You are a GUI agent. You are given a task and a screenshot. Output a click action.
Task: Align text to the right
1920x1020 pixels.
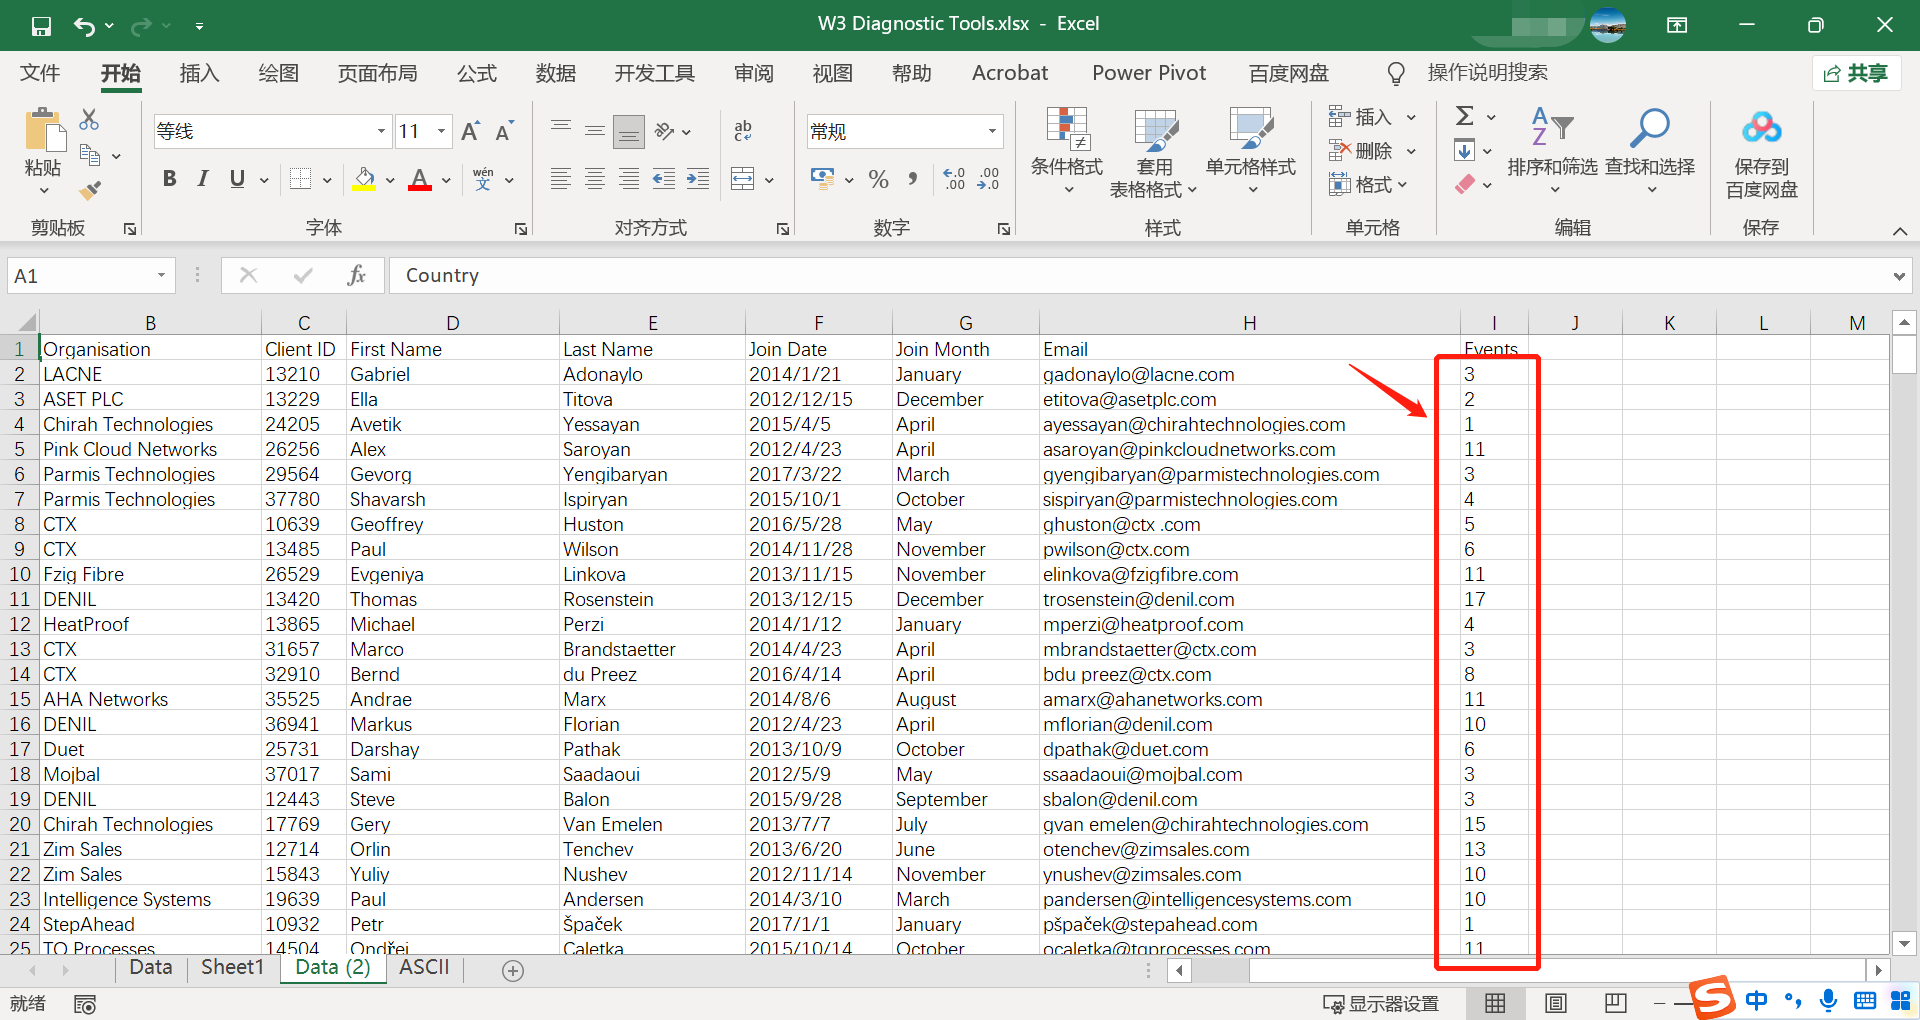click(x=629, y=179)
